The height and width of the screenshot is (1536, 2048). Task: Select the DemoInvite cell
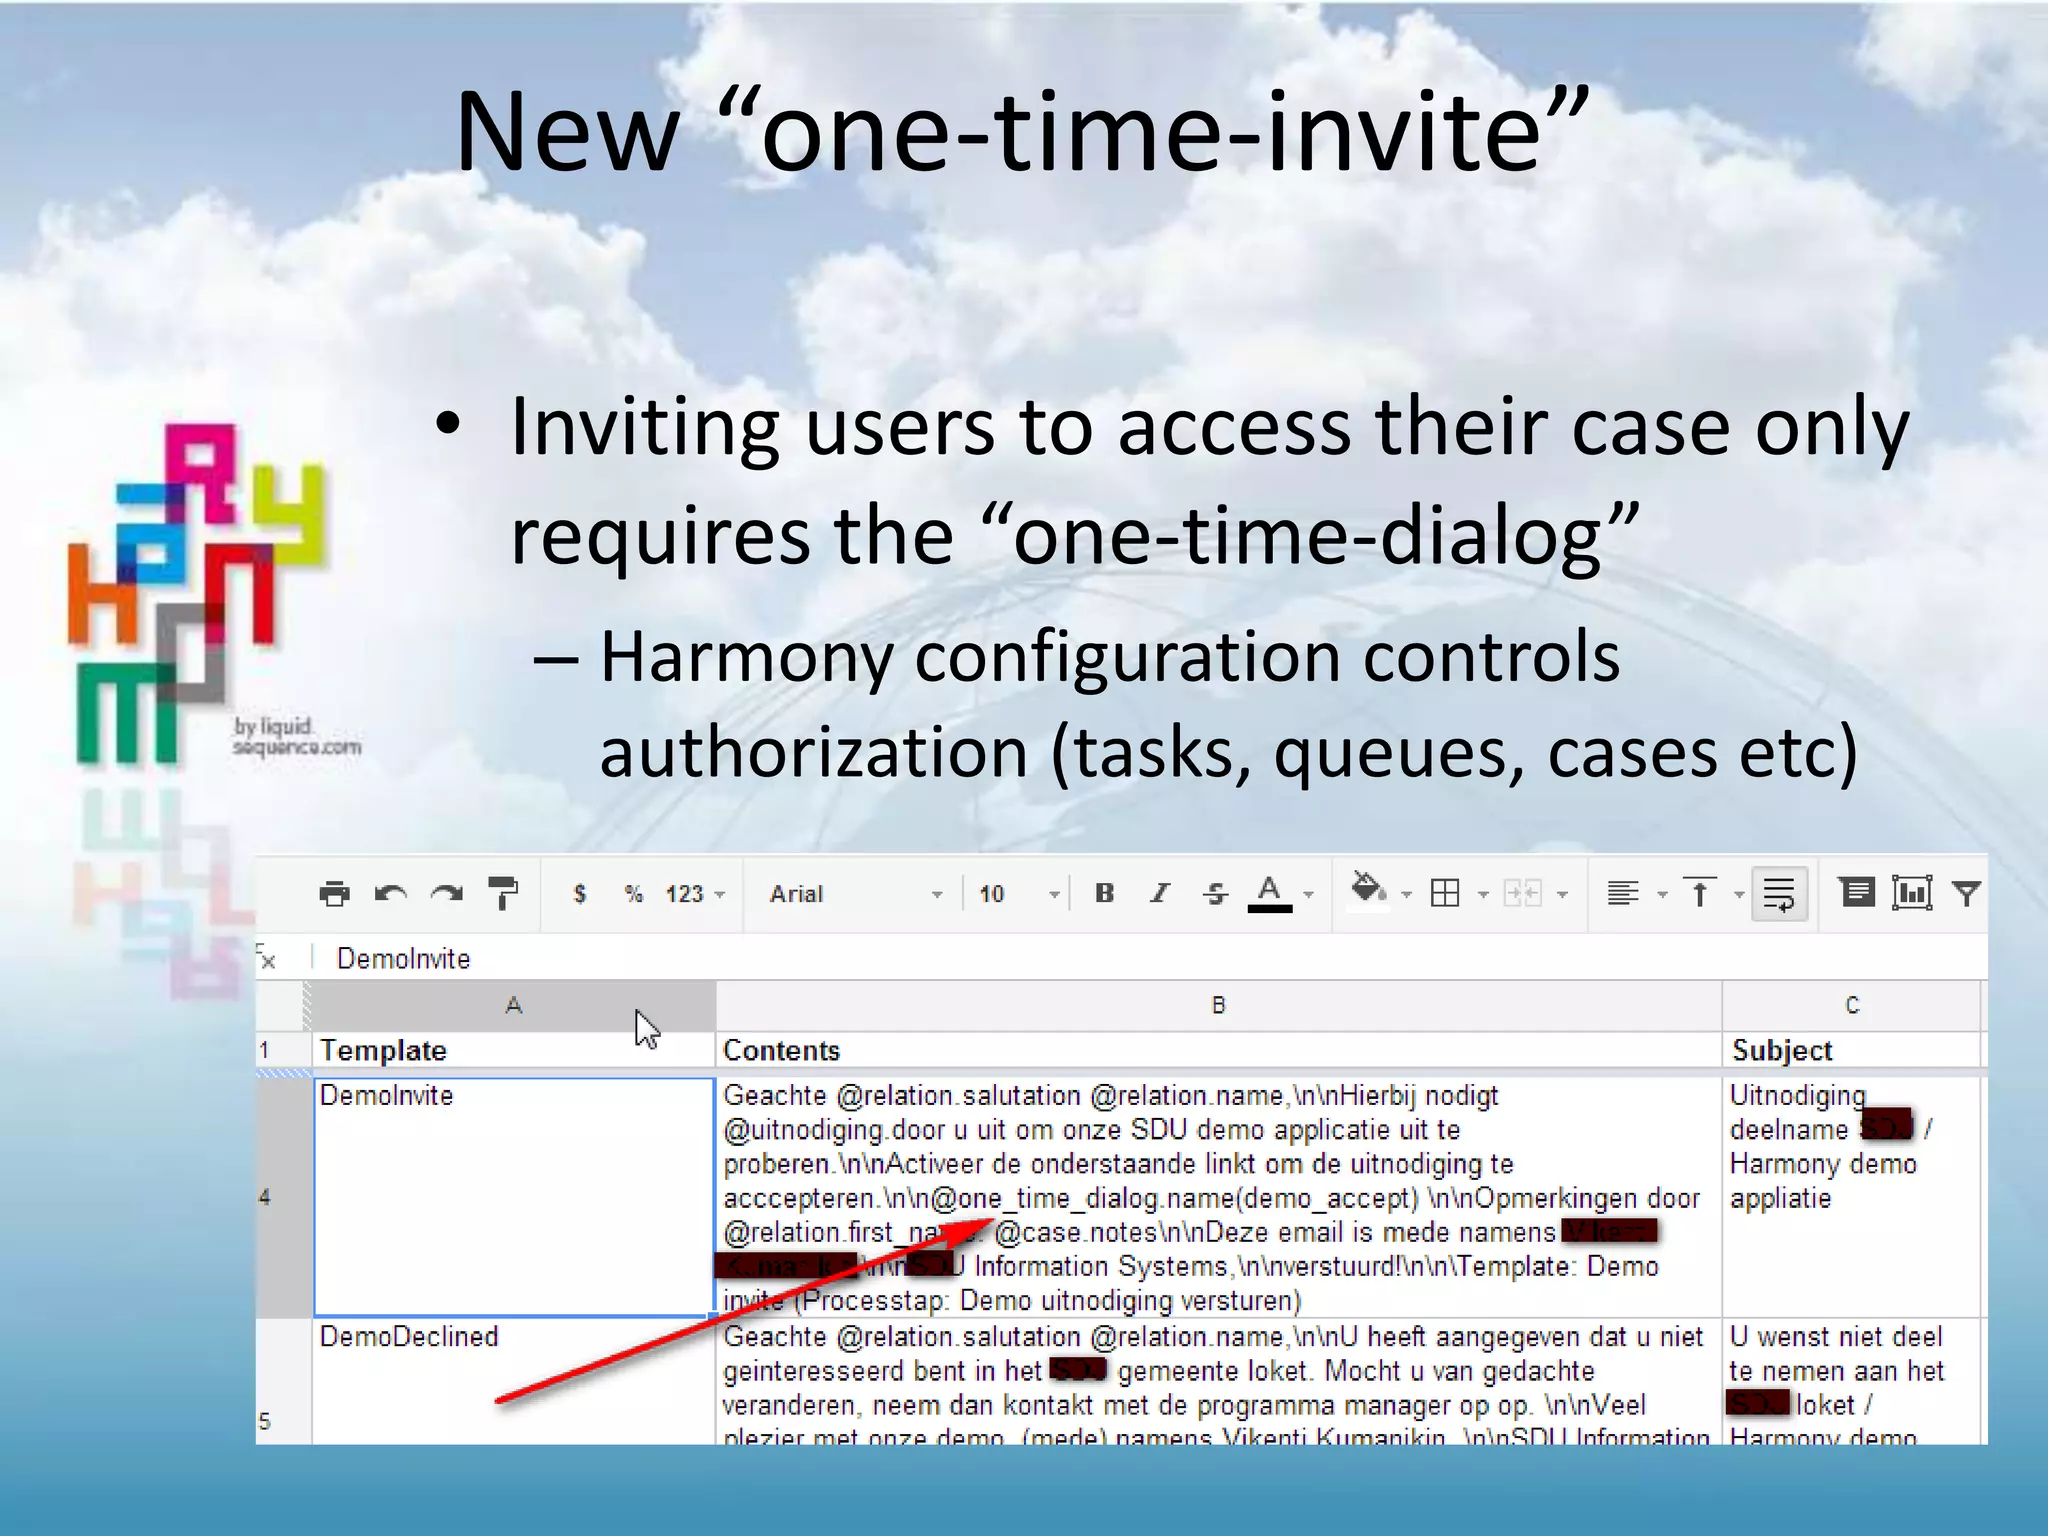coord(514,1196)
